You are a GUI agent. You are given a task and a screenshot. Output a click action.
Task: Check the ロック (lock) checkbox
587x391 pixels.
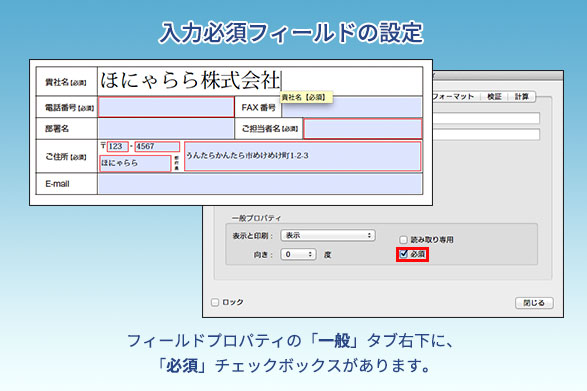pyautogui.click(x=215, y=302)
